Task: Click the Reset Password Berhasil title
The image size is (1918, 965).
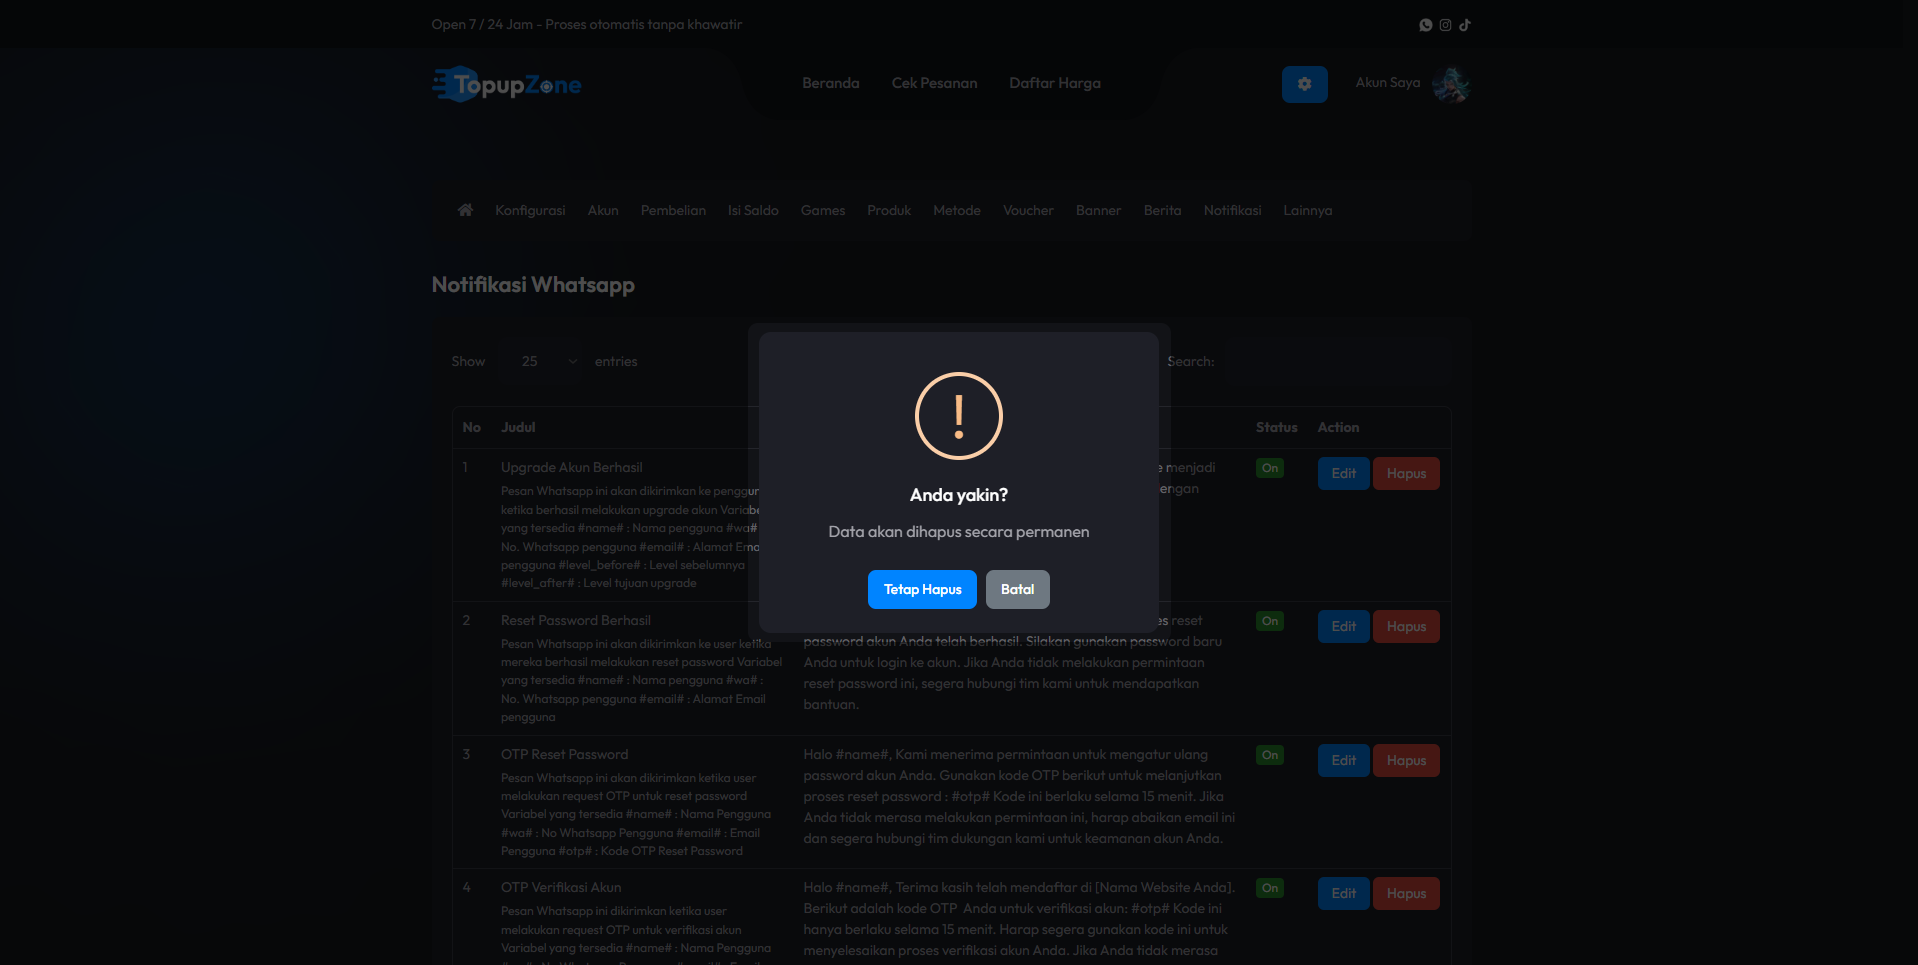Action: pyautogui.click(x=576, y=620)
